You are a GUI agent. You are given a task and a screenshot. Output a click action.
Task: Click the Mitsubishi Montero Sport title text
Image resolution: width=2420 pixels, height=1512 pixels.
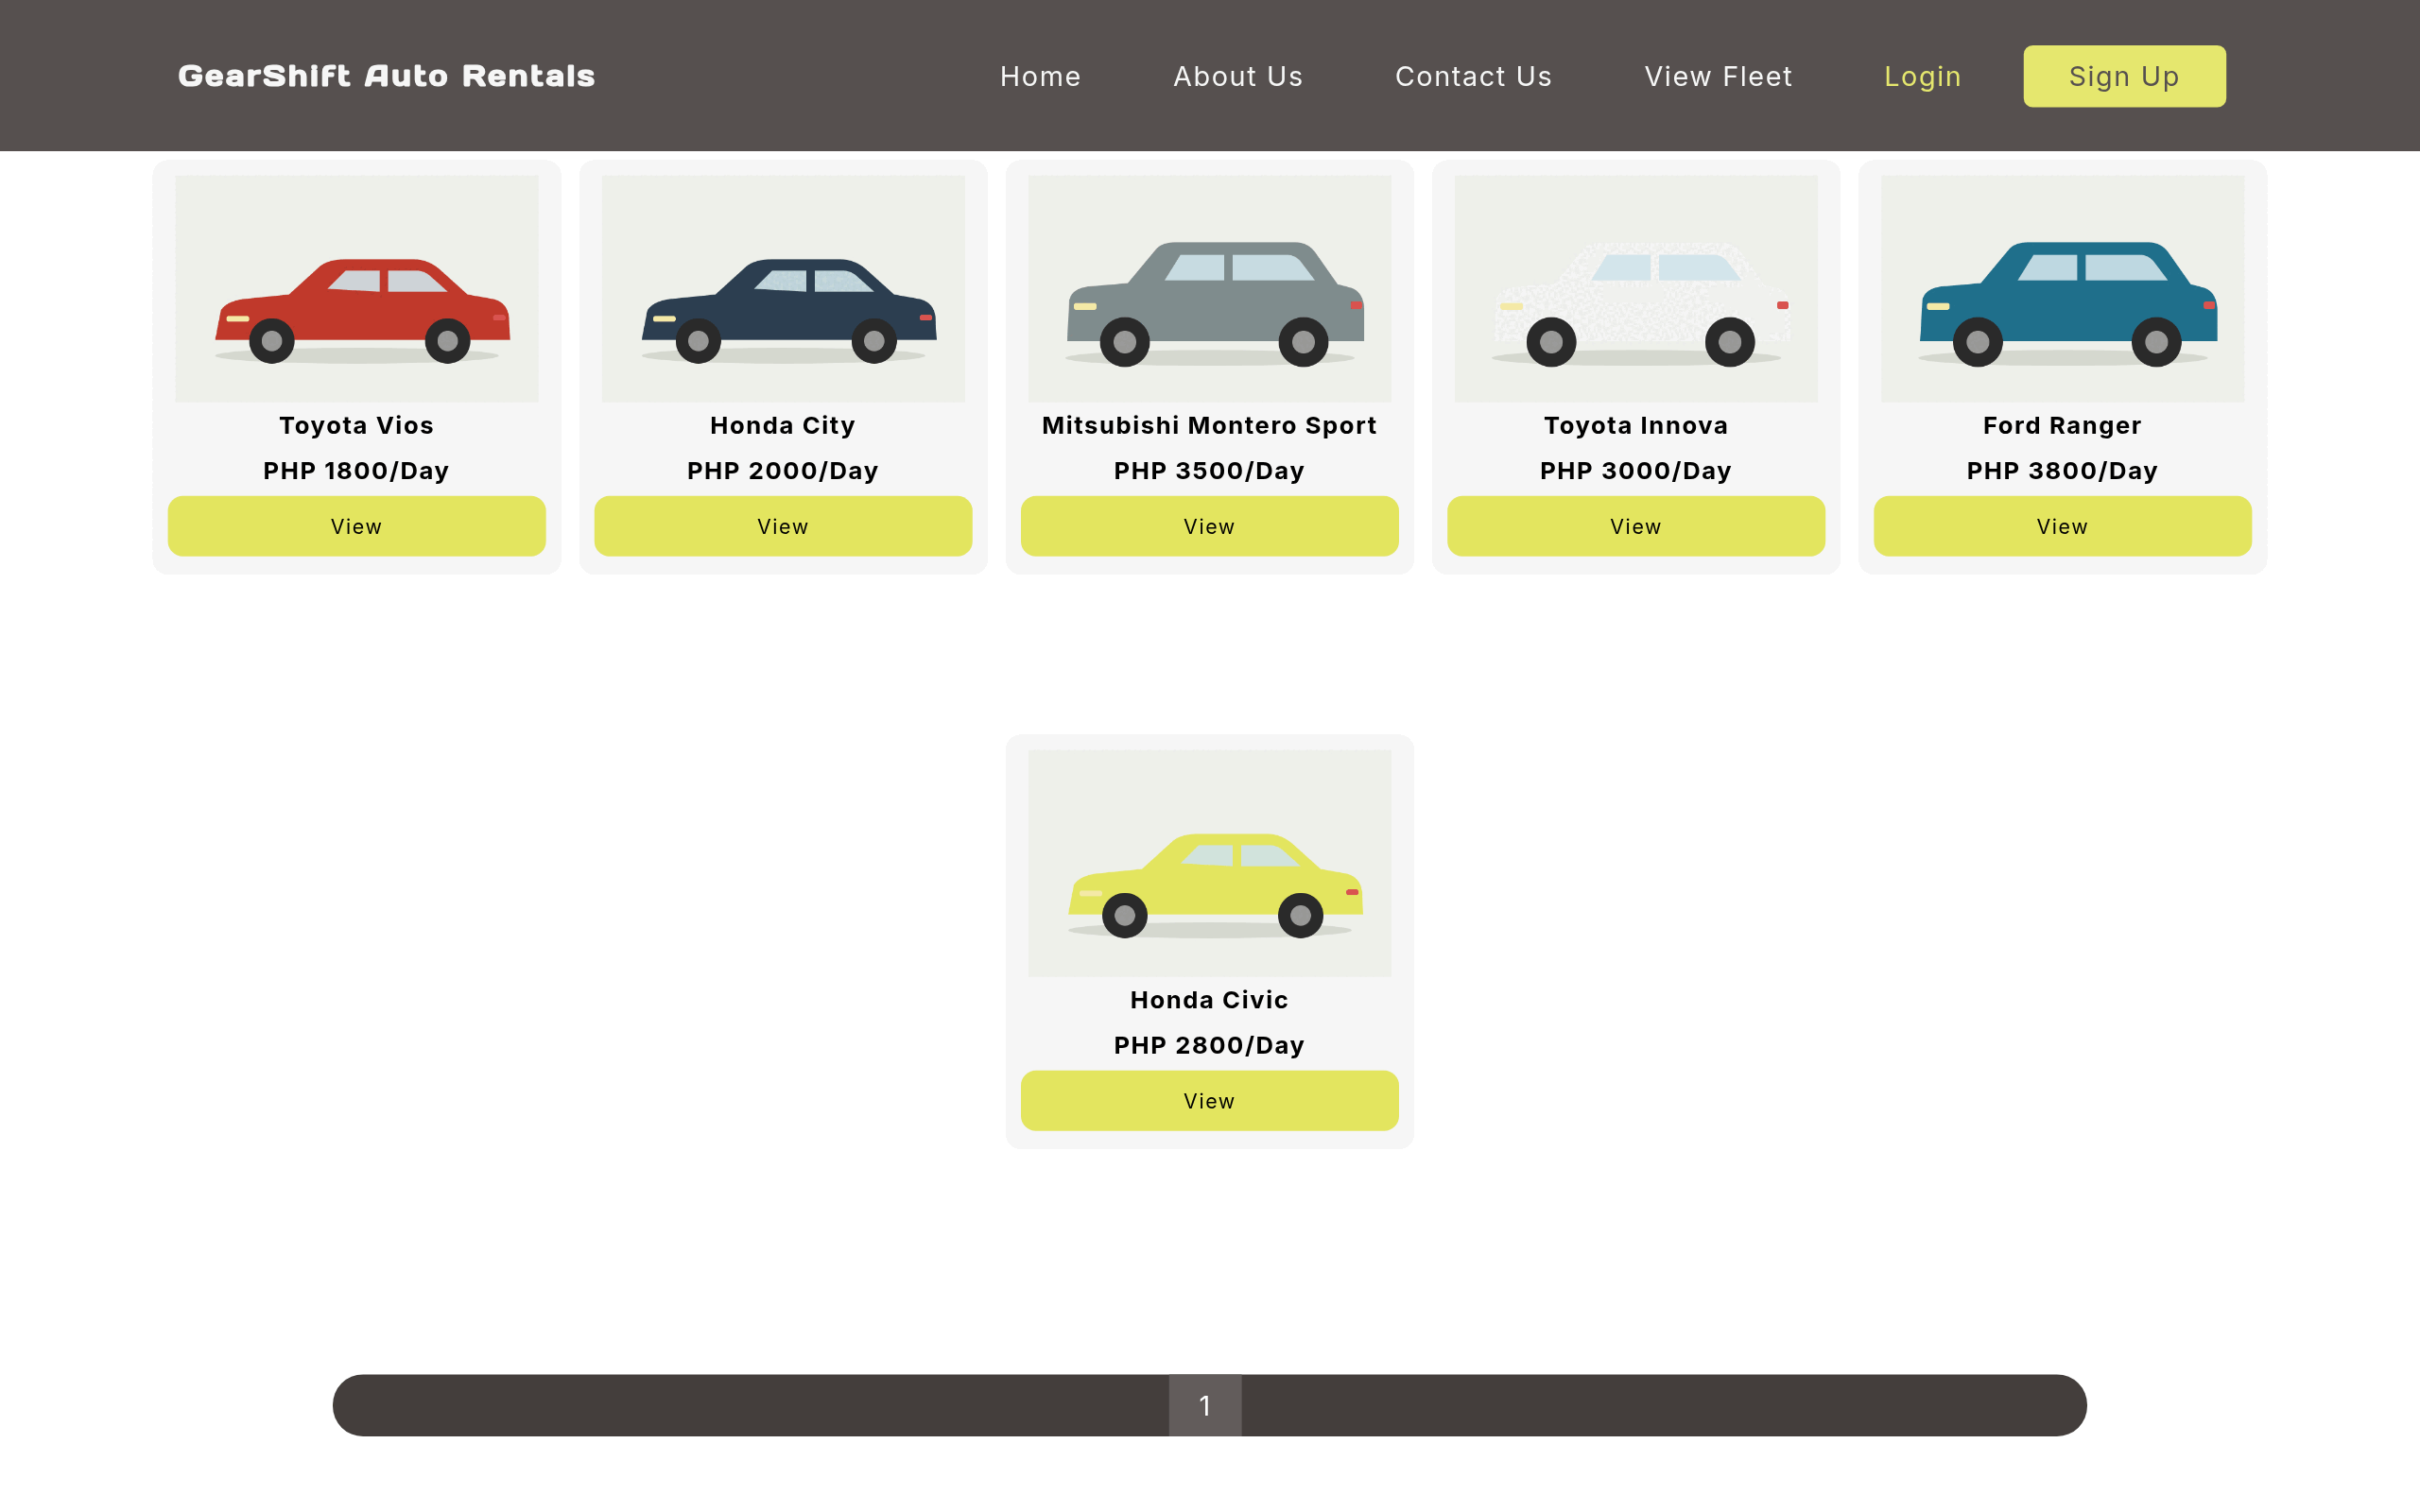tap(1210, 425)
